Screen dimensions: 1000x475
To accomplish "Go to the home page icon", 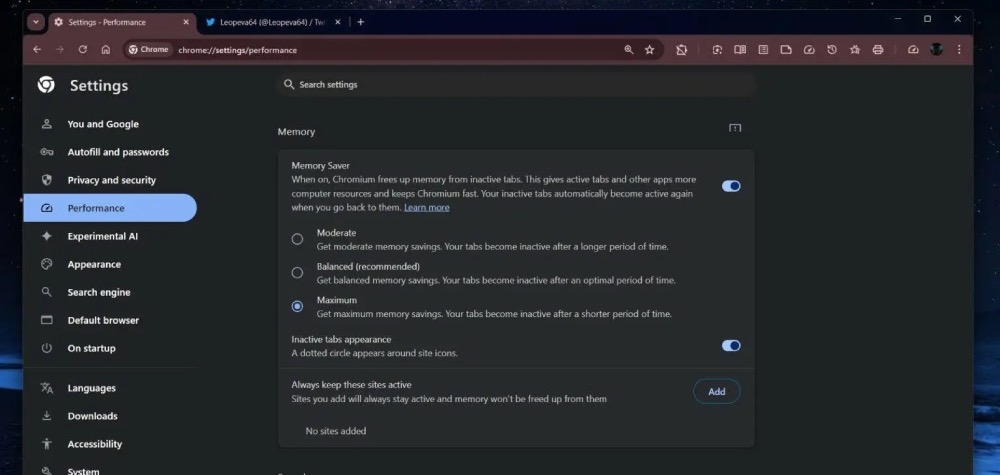I will point(106,49).
